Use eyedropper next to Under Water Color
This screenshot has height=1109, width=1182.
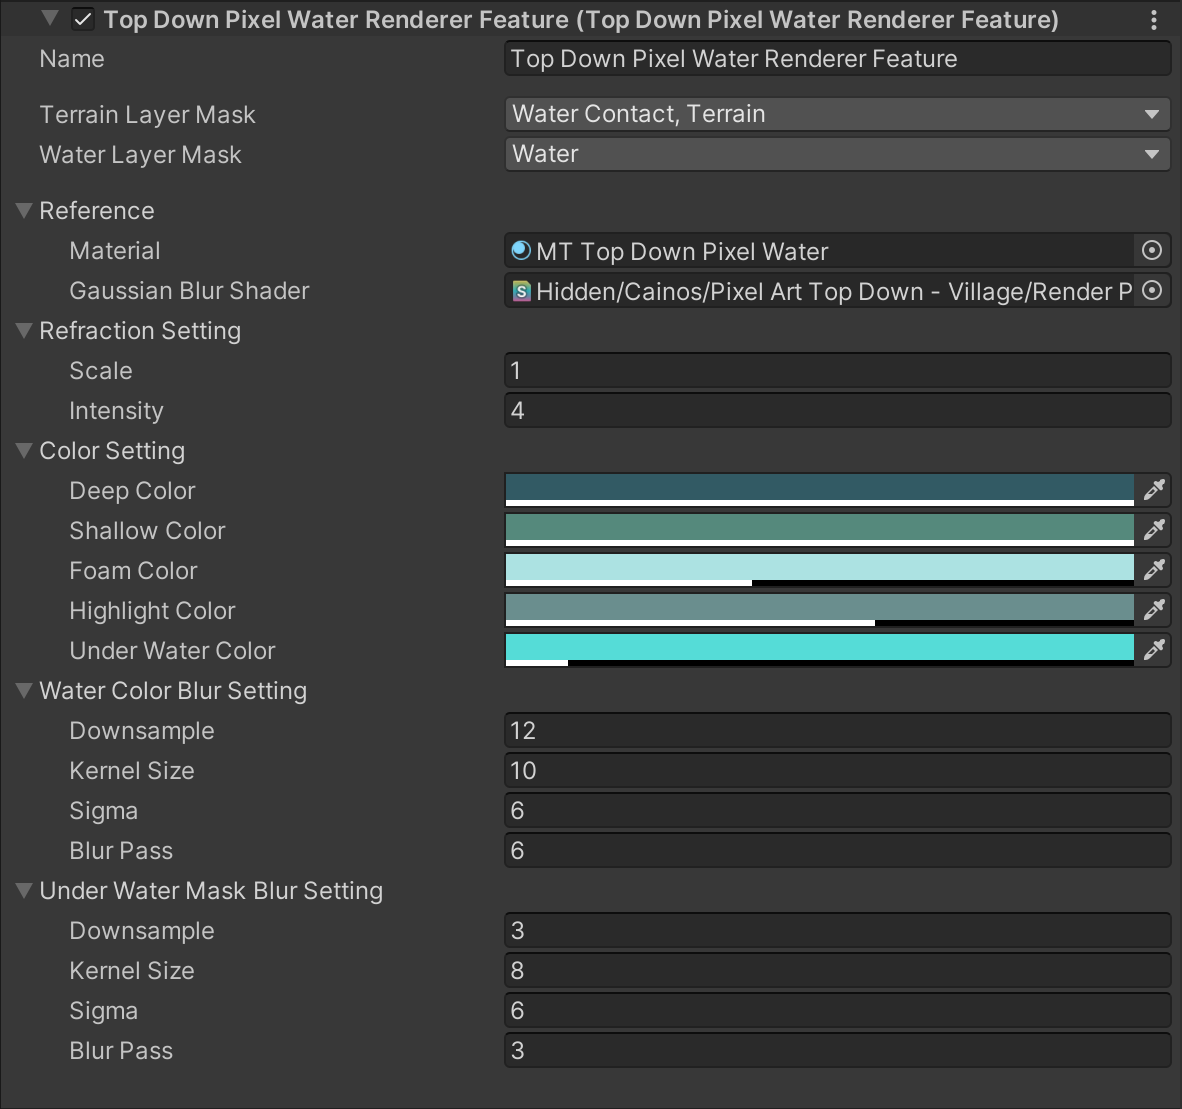pyautogui.click(x=1154, y=650)
